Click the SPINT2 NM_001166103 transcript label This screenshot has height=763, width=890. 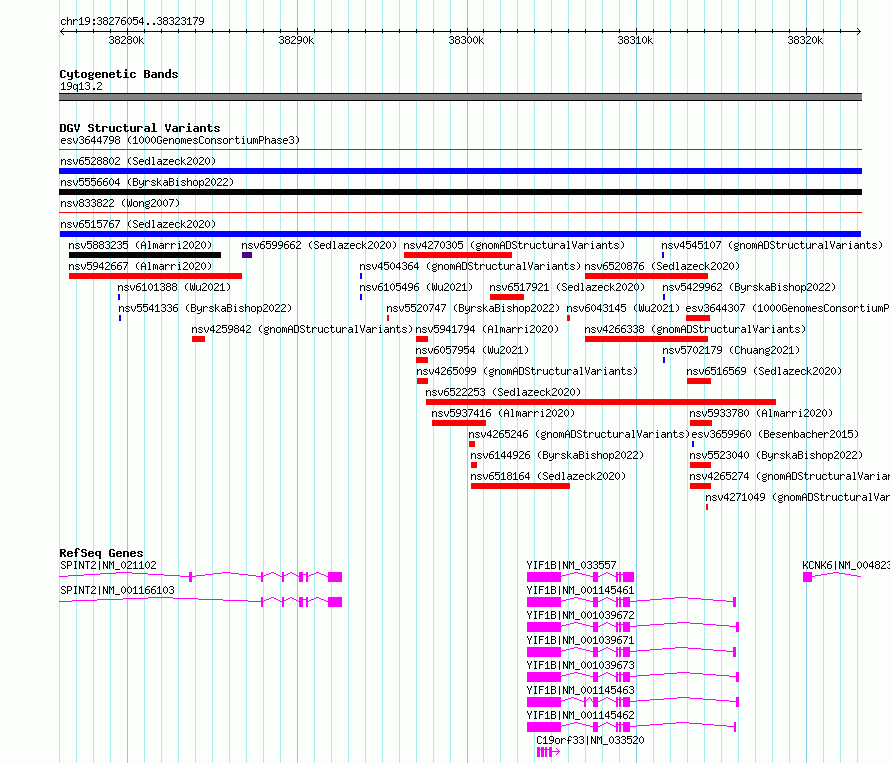coord(117,590)
